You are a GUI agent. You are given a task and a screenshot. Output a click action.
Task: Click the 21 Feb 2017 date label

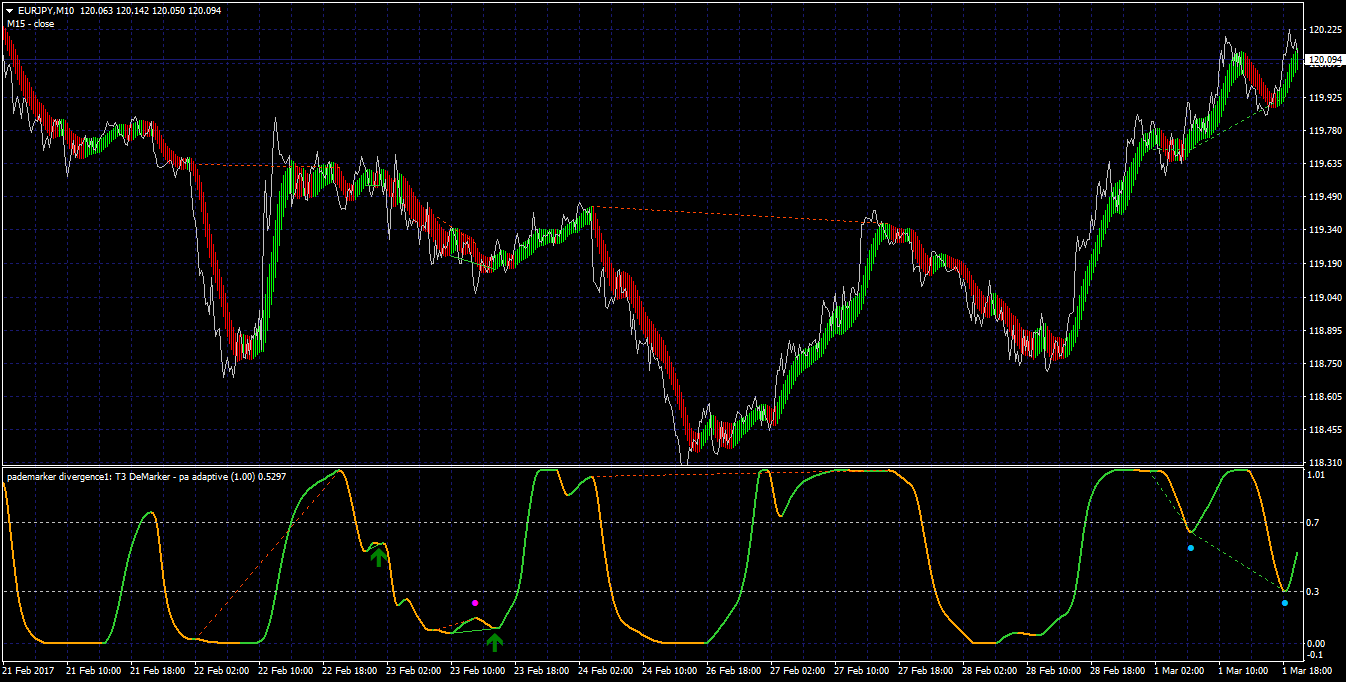30,671
